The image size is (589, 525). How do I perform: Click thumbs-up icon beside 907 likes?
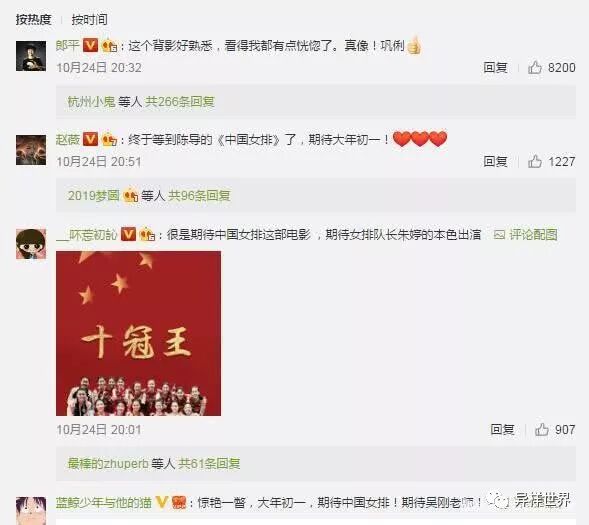coord(541,429)
